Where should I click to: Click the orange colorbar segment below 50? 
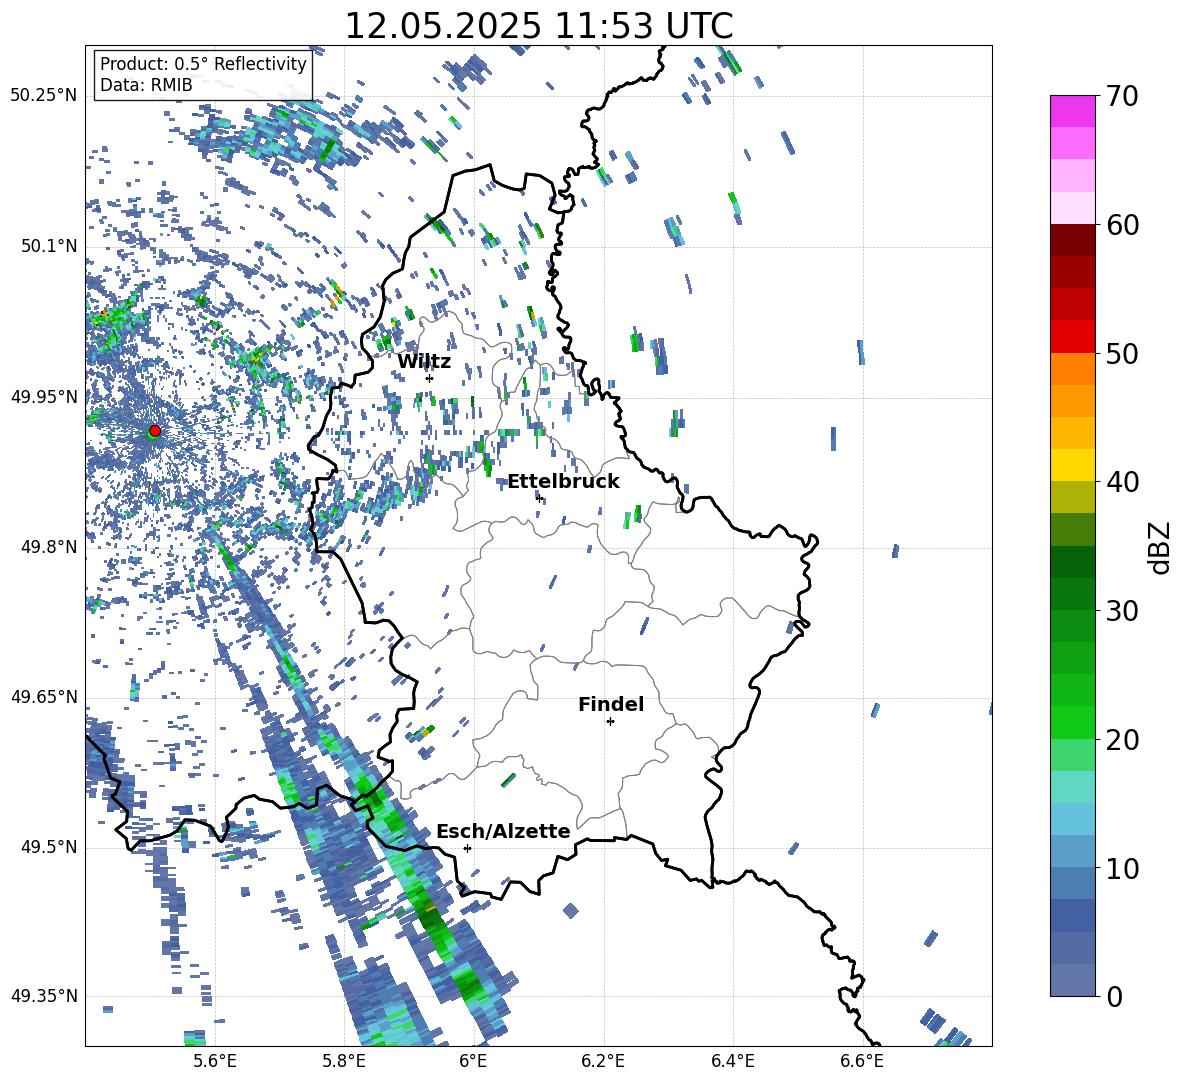(x=1072, y=369)
